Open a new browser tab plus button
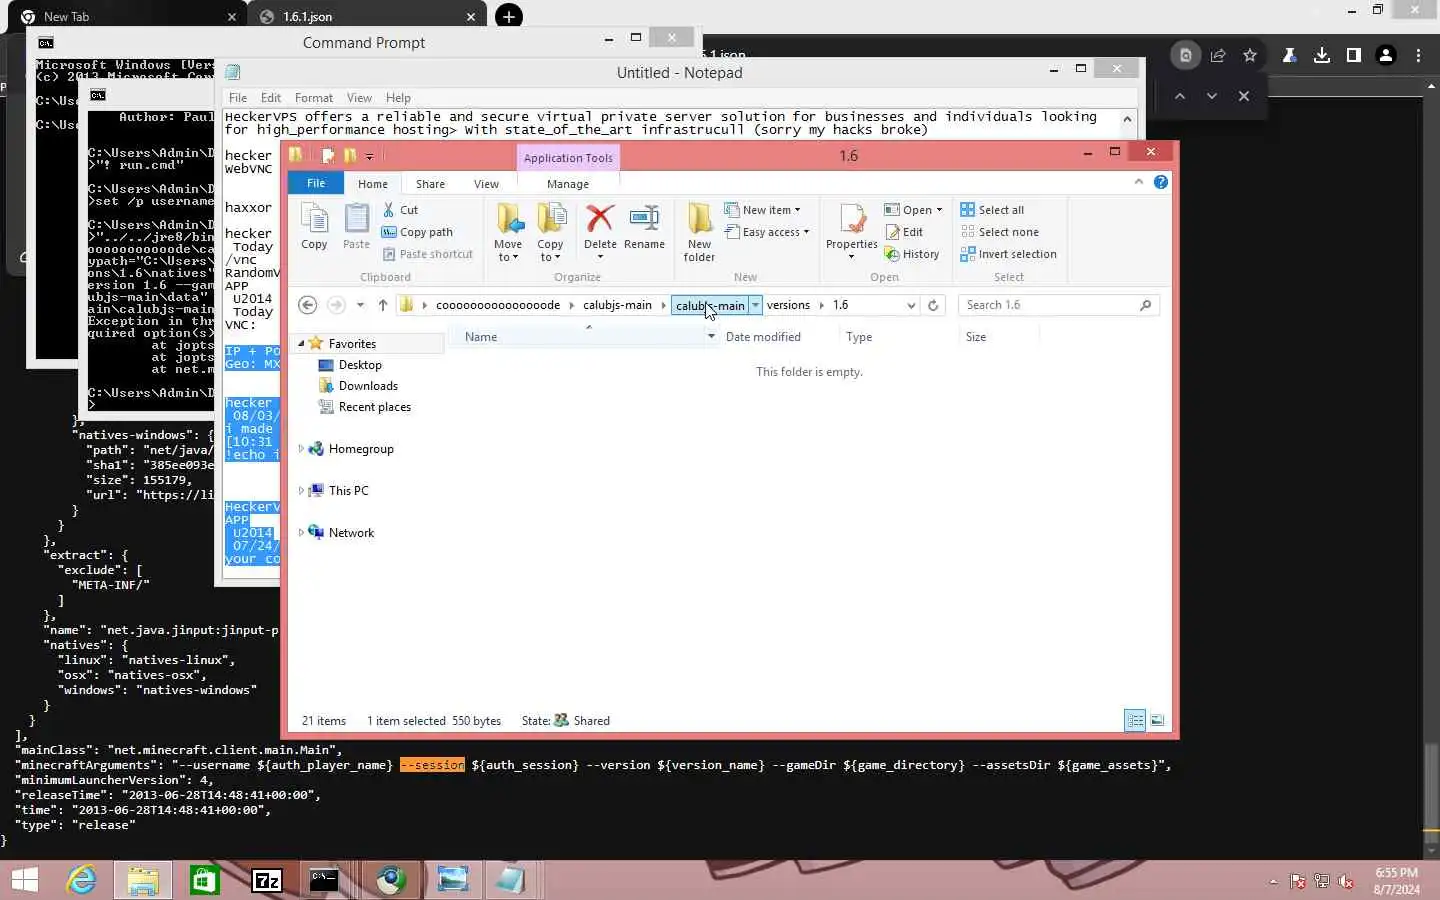This screenshot has width=1440, height=900. click(508, 16)
